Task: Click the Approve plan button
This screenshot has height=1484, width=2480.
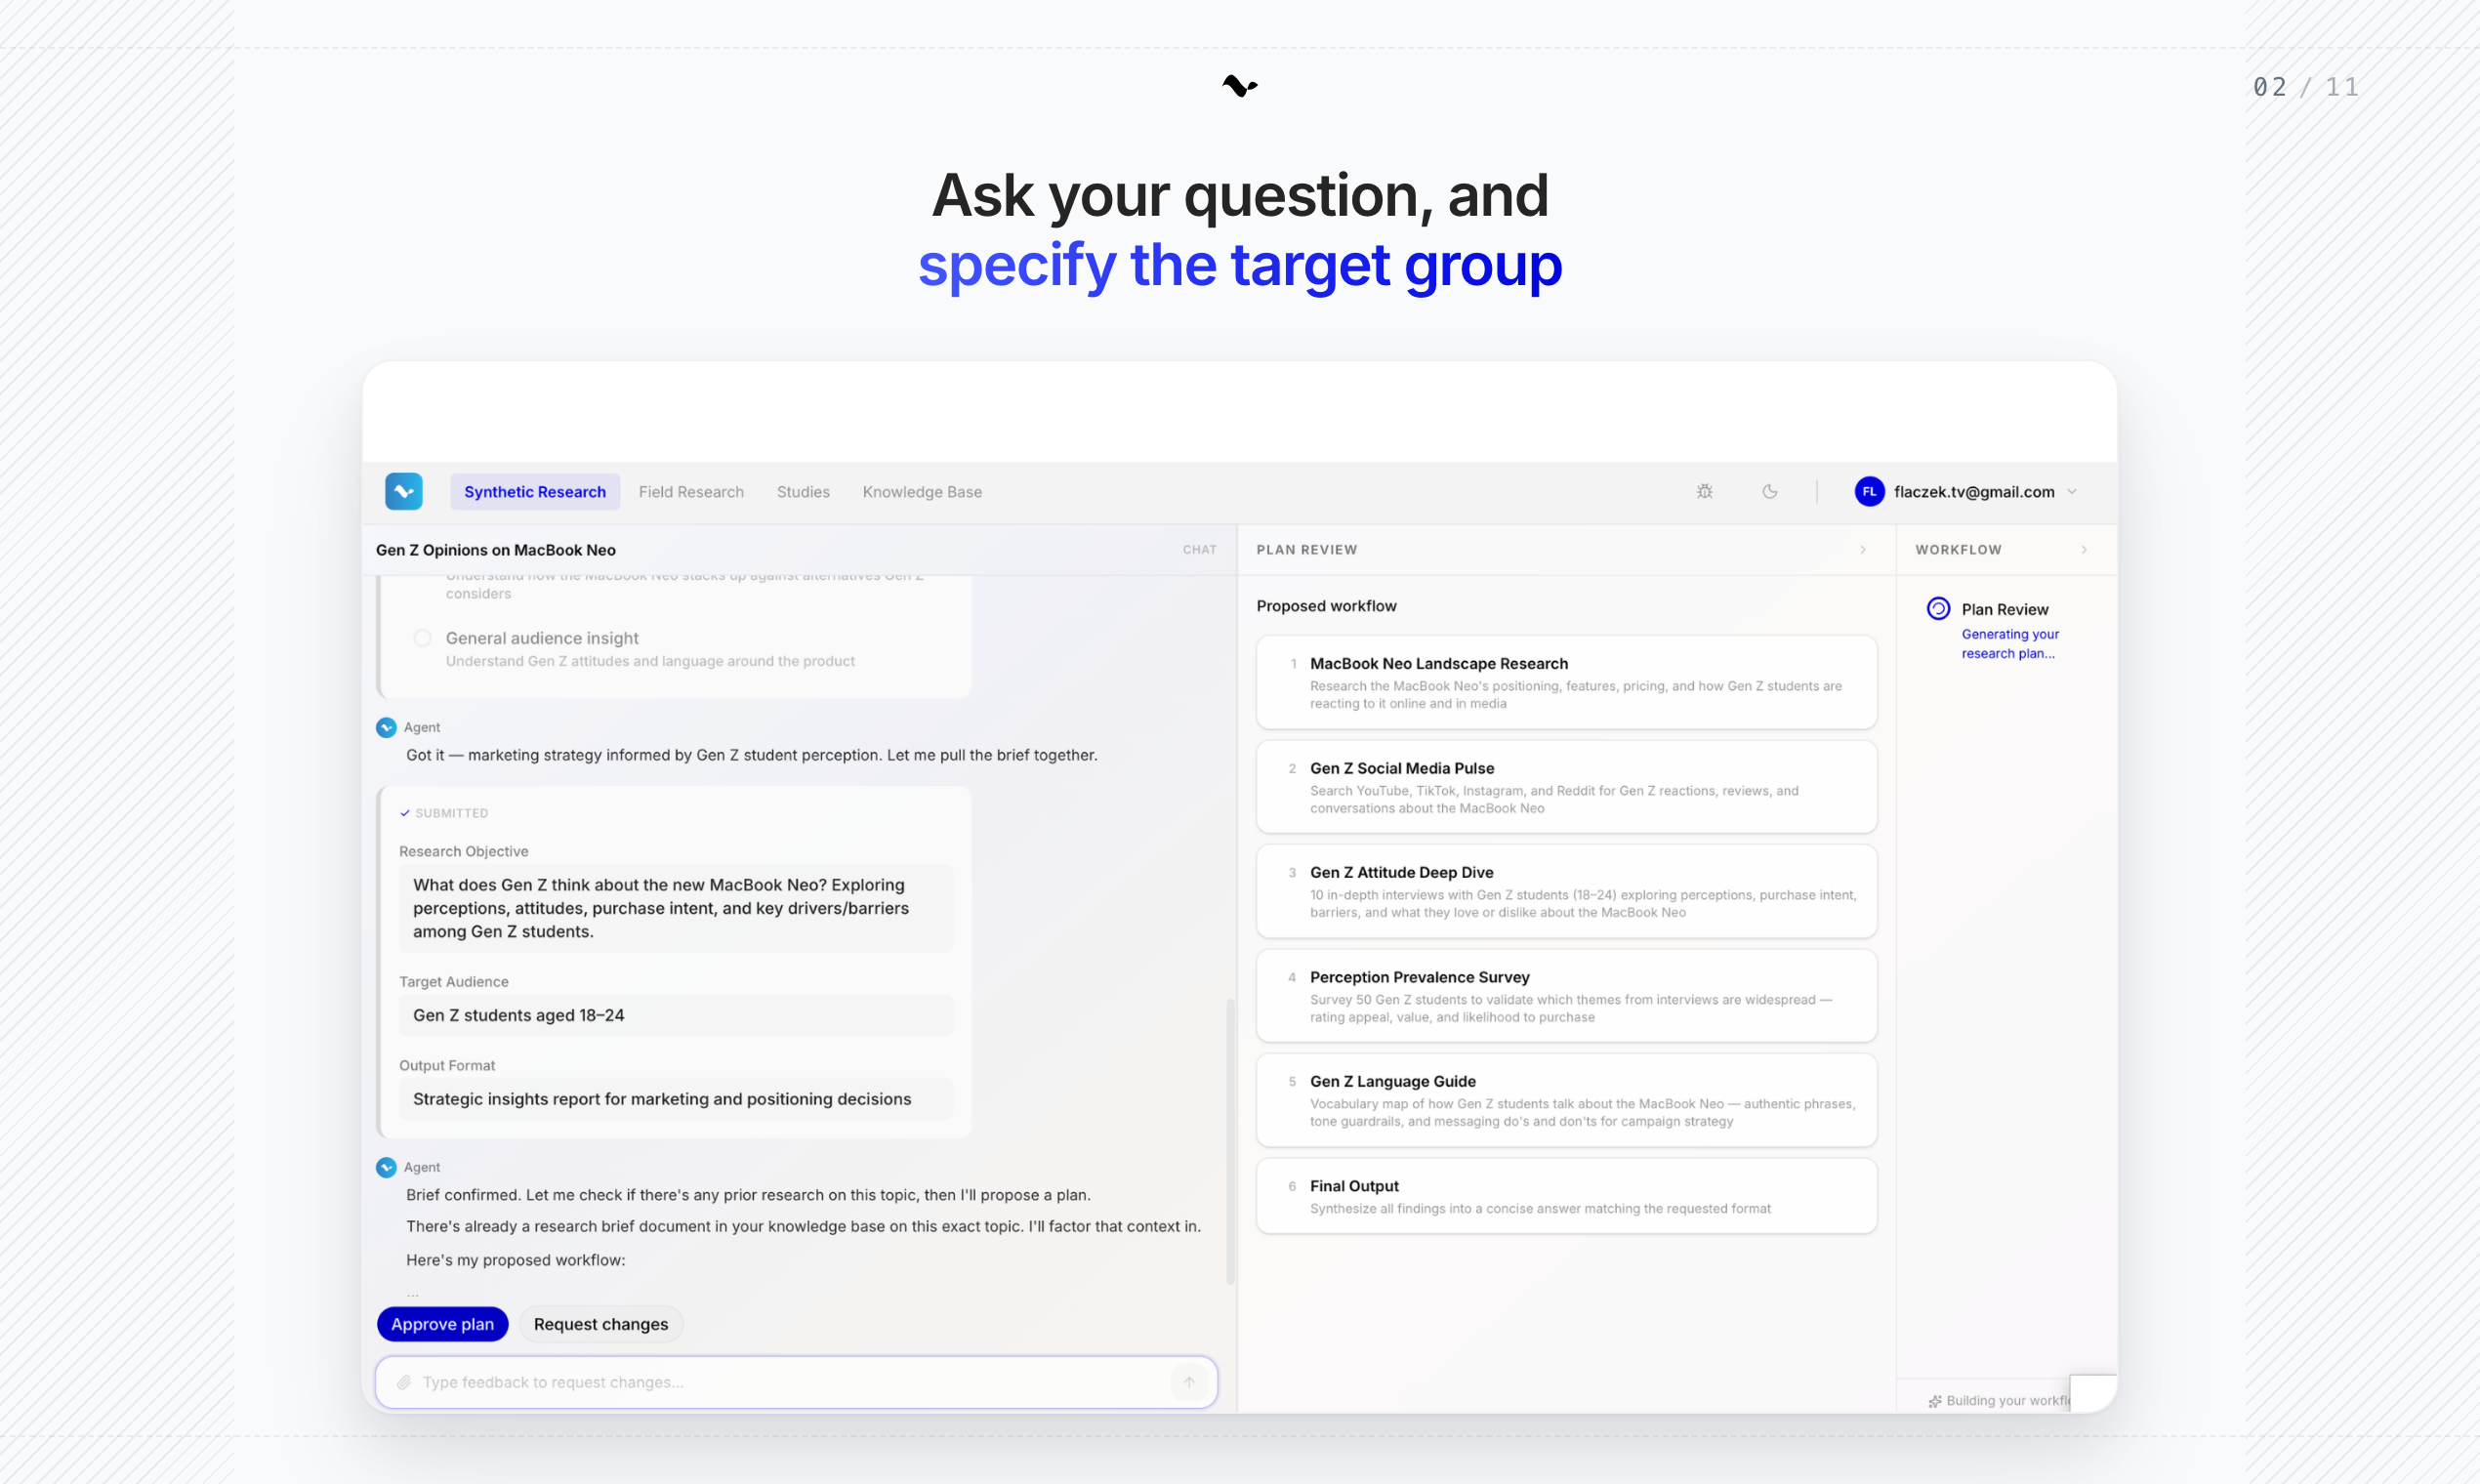Action: point(442,1323)
